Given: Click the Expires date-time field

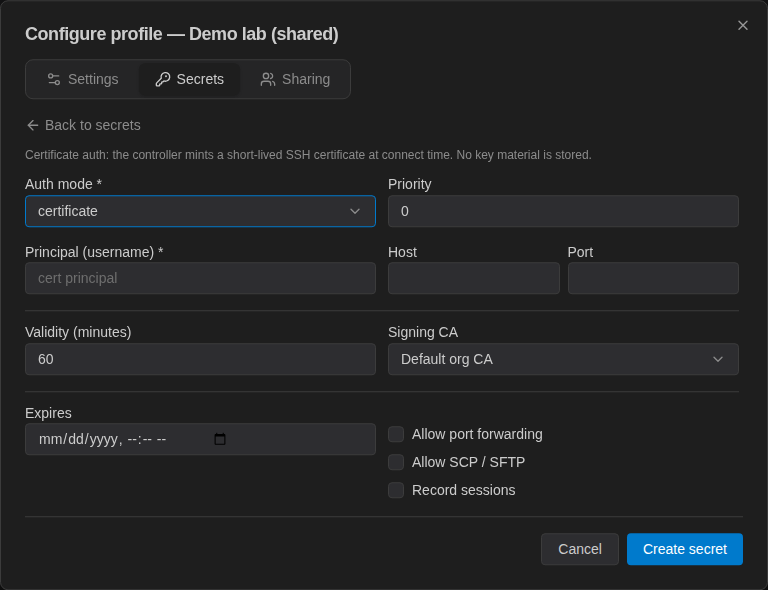Looking at the screenshot, I should point(200,439).
